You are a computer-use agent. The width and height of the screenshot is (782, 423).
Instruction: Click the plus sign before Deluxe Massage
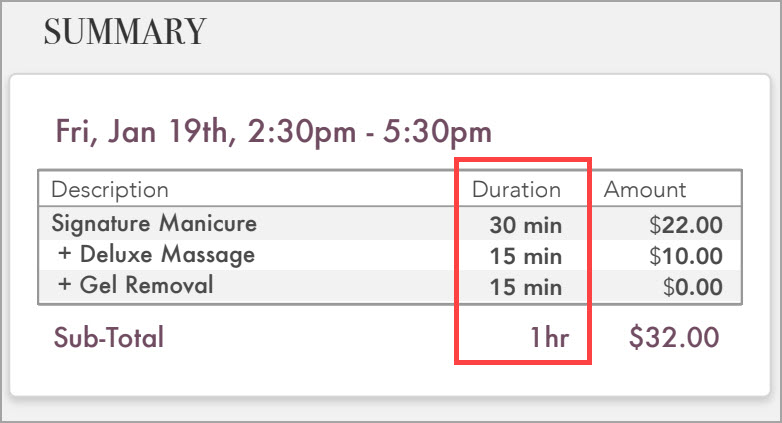click(x=64, y=253)
